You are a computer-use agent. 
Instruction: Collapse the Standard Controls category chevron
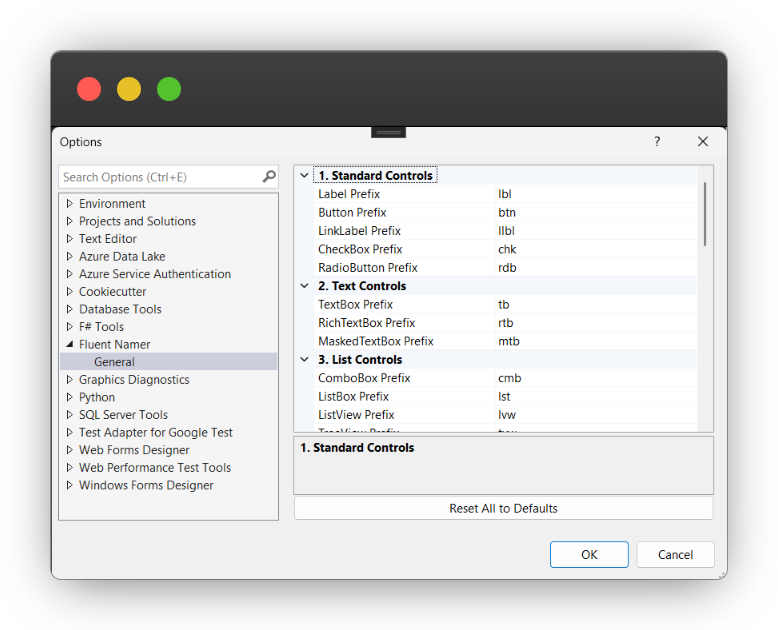tap(304, 176)
